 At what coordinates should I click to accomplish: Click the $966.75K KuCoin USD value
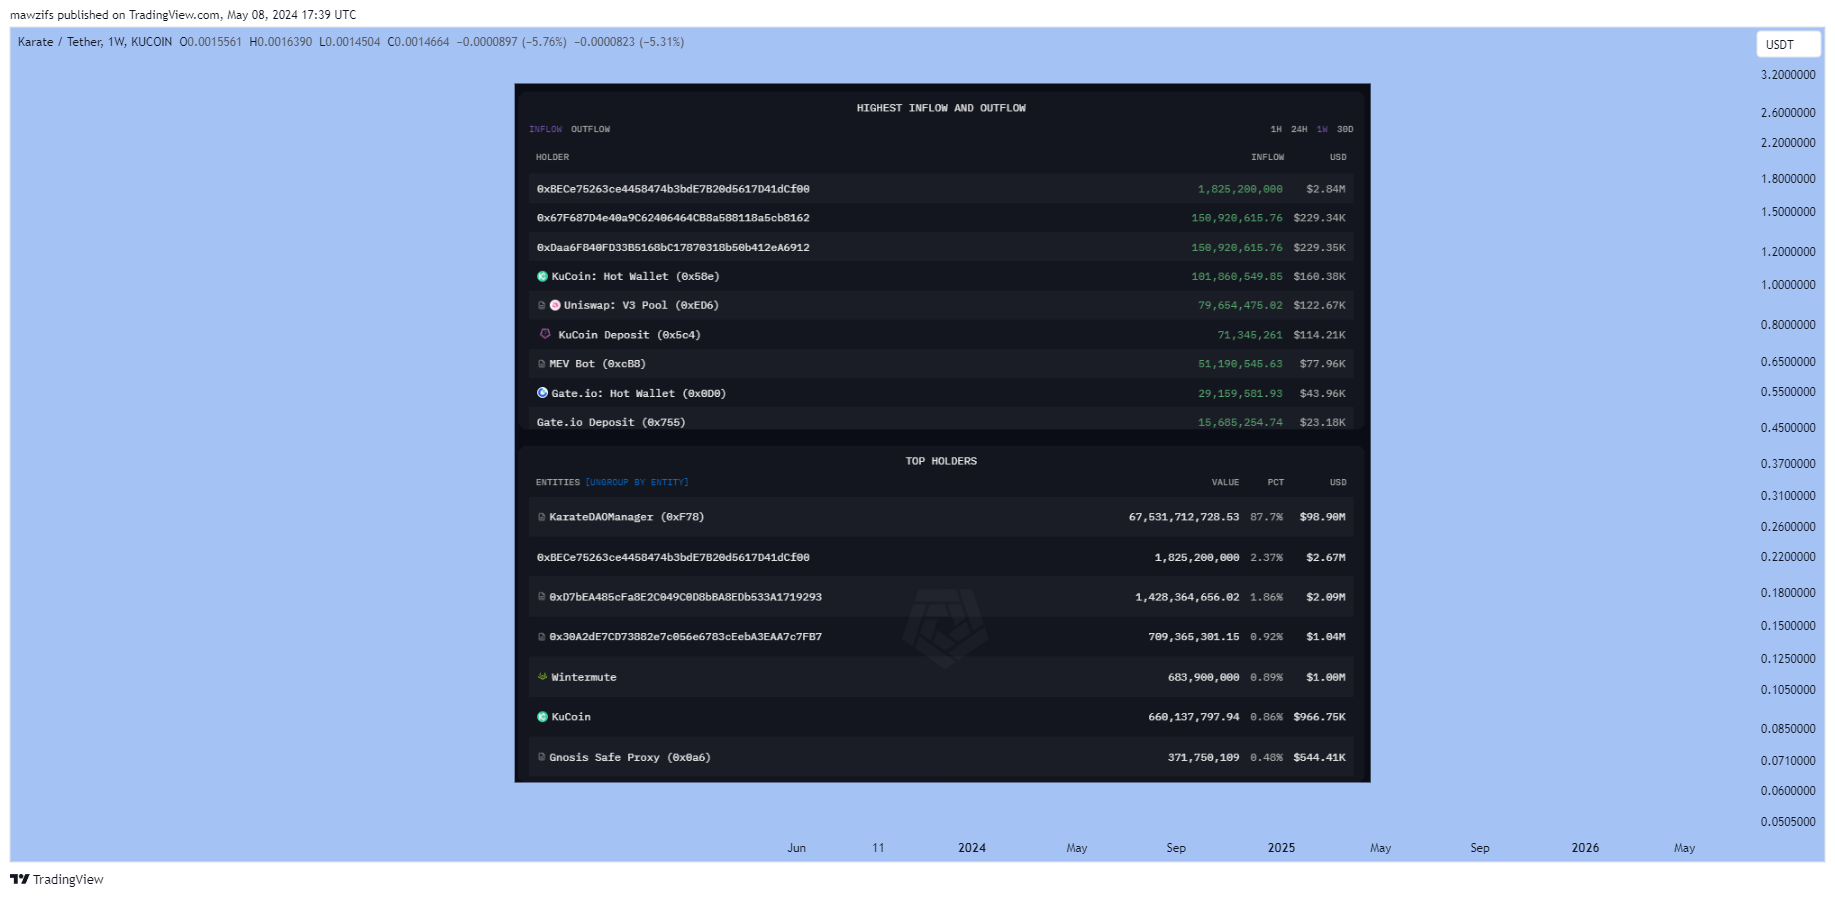1319,717
